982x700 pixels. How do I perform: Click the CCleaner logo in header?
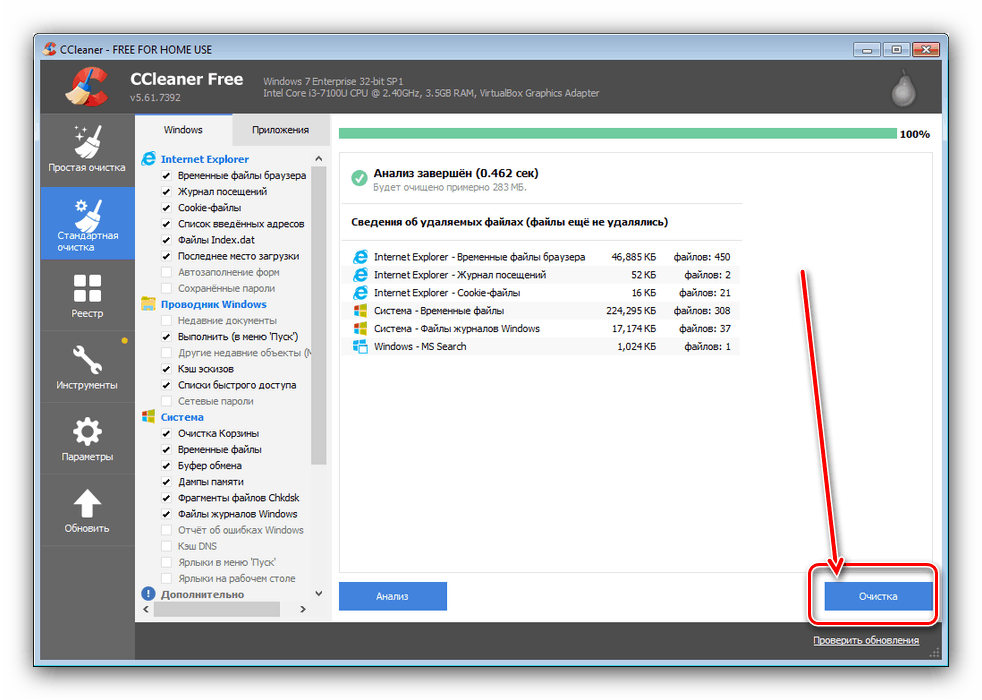tap(88, 86)
